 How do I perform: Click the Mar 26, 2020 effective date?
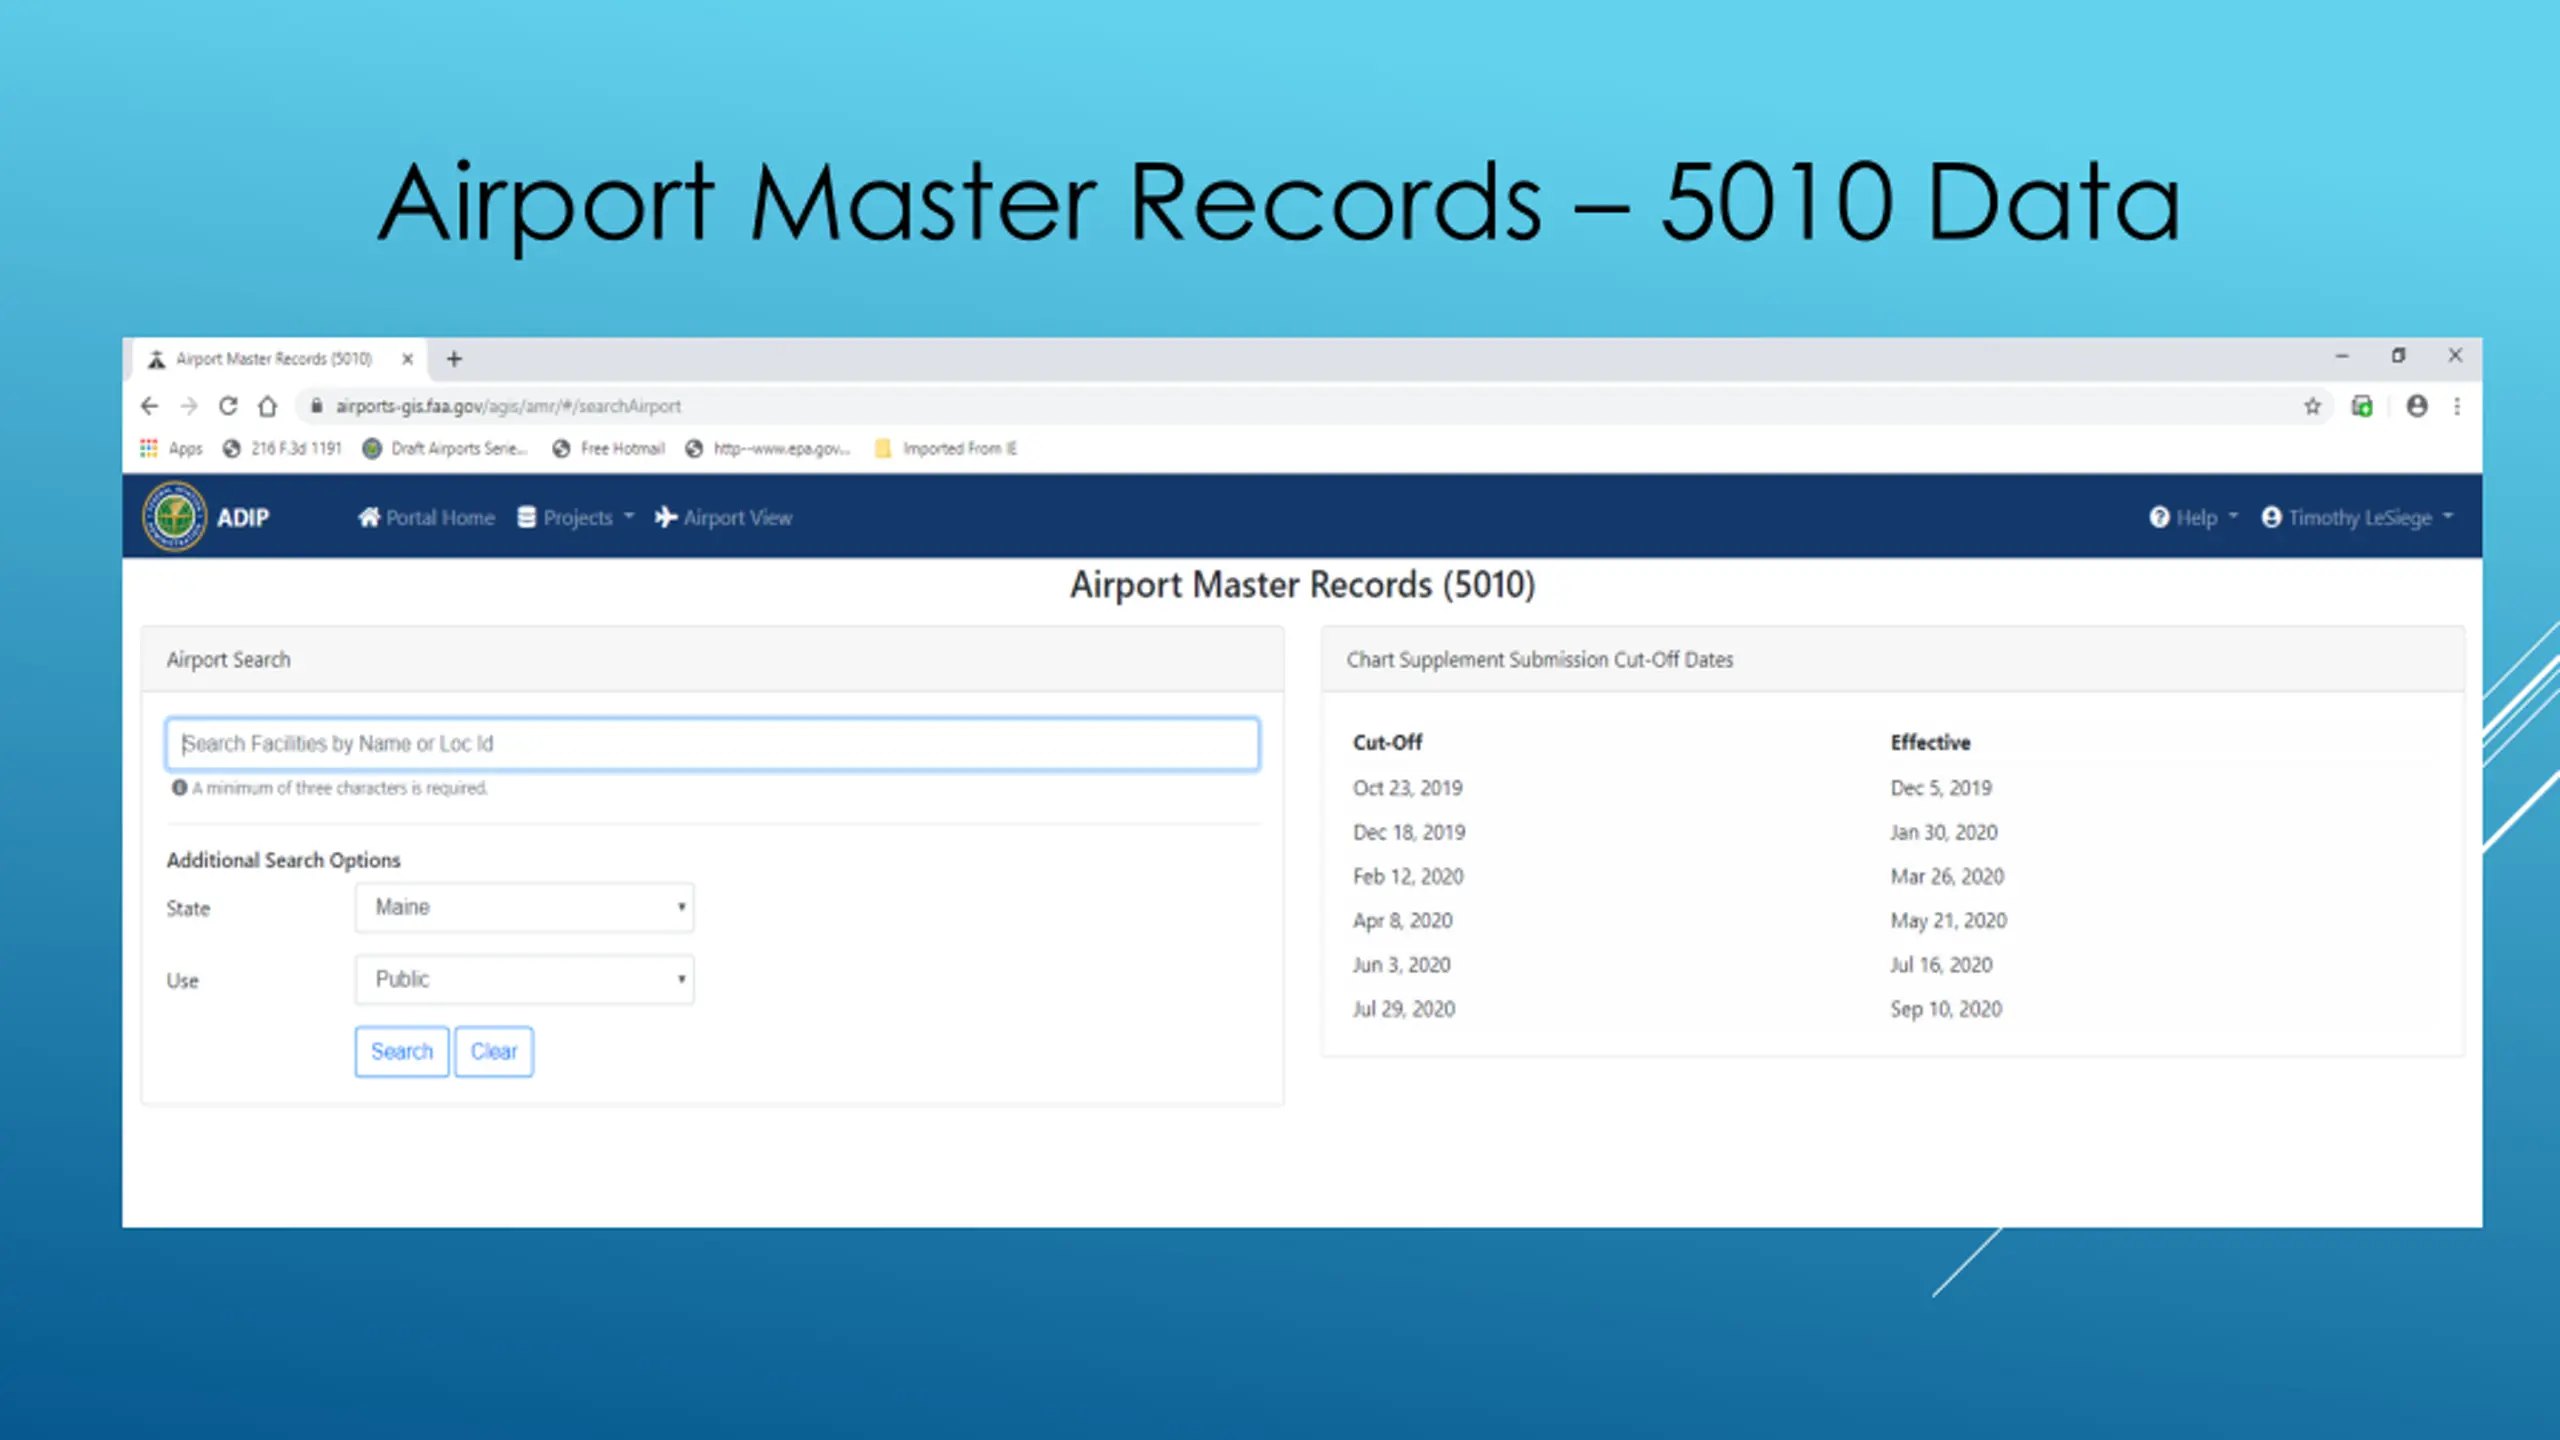coord(1947,877)
